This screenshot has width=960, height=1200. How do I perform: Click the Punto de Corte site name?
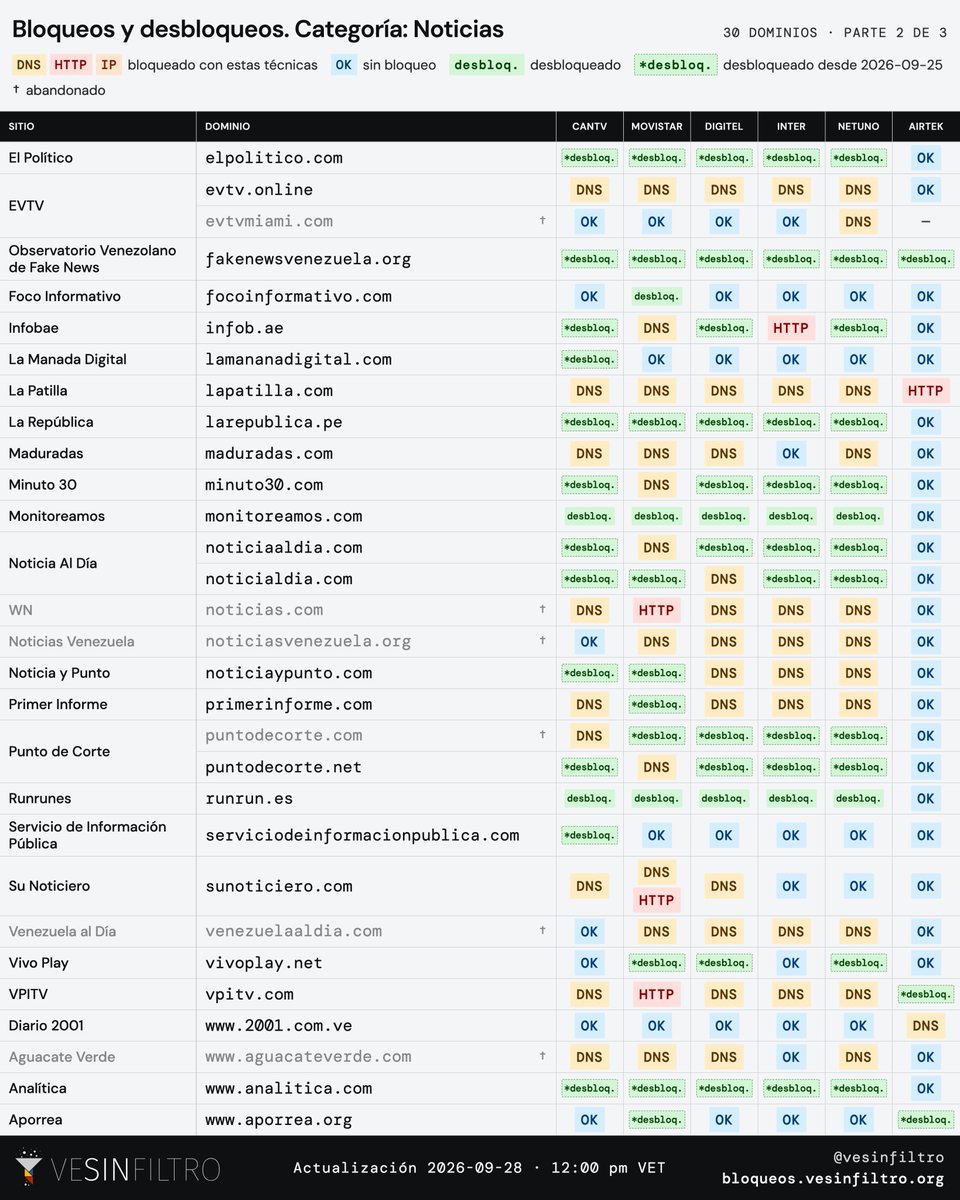click(x=59, y=751)
